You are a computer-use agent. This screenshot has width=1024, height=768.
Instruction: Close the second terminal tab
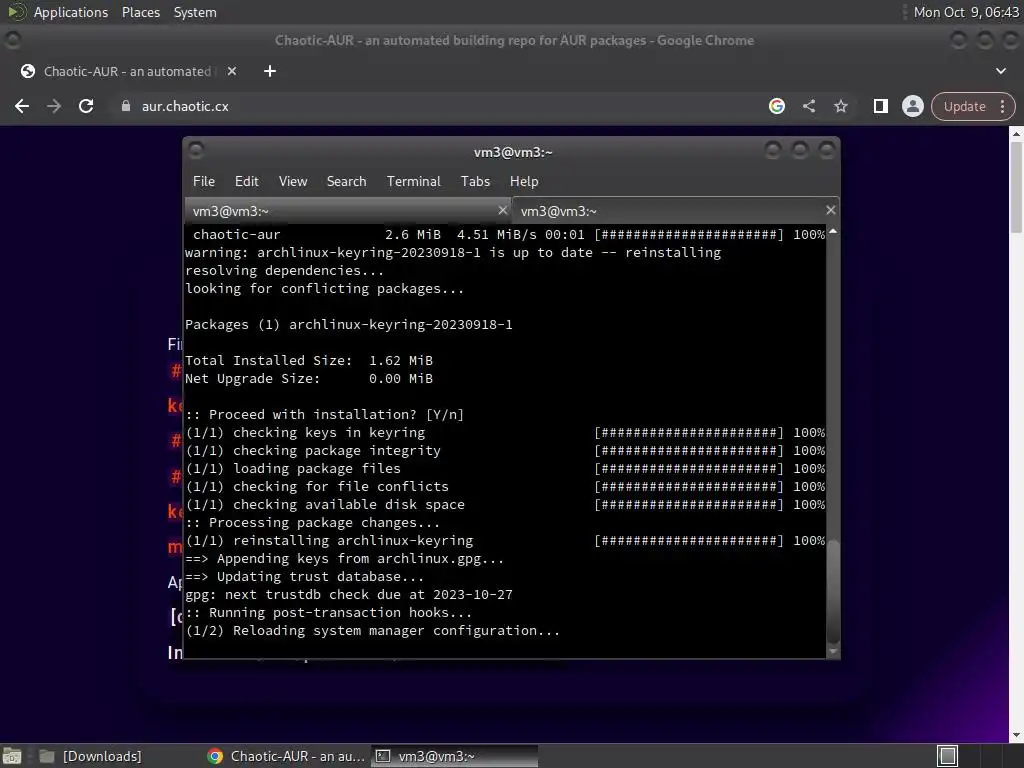coord(831,210)
